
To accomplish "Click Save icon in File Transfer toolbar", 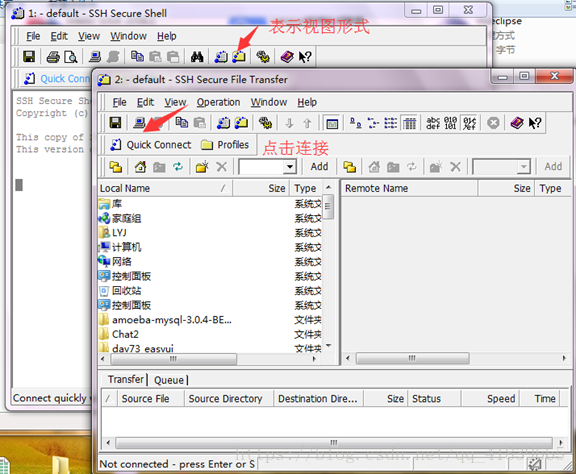I will coord(115,123).
